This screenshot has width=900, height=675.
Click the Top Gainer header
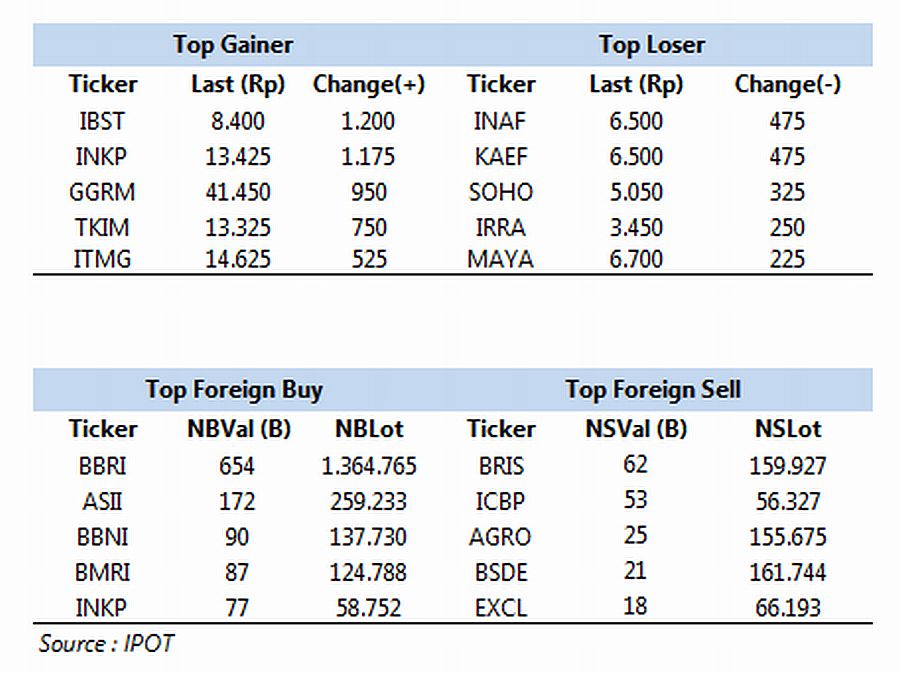click(233, 45)
